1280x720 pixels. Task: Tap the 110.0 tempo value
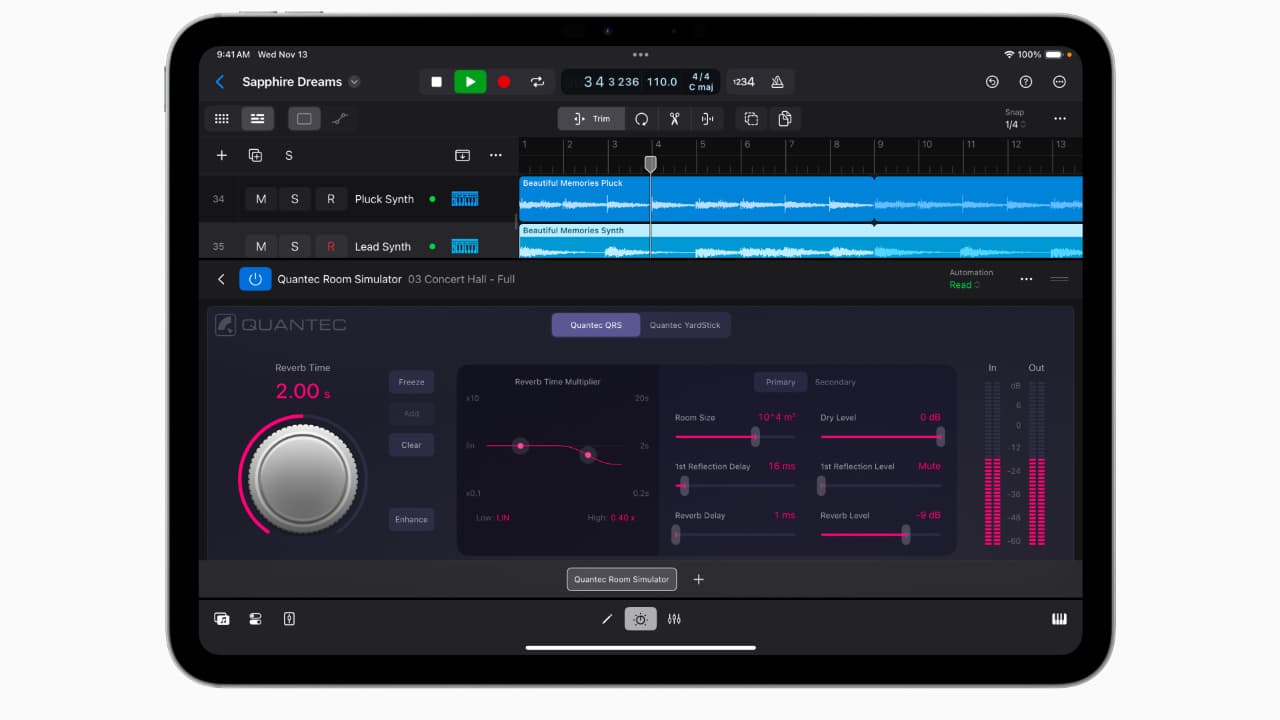pos(662,82)
